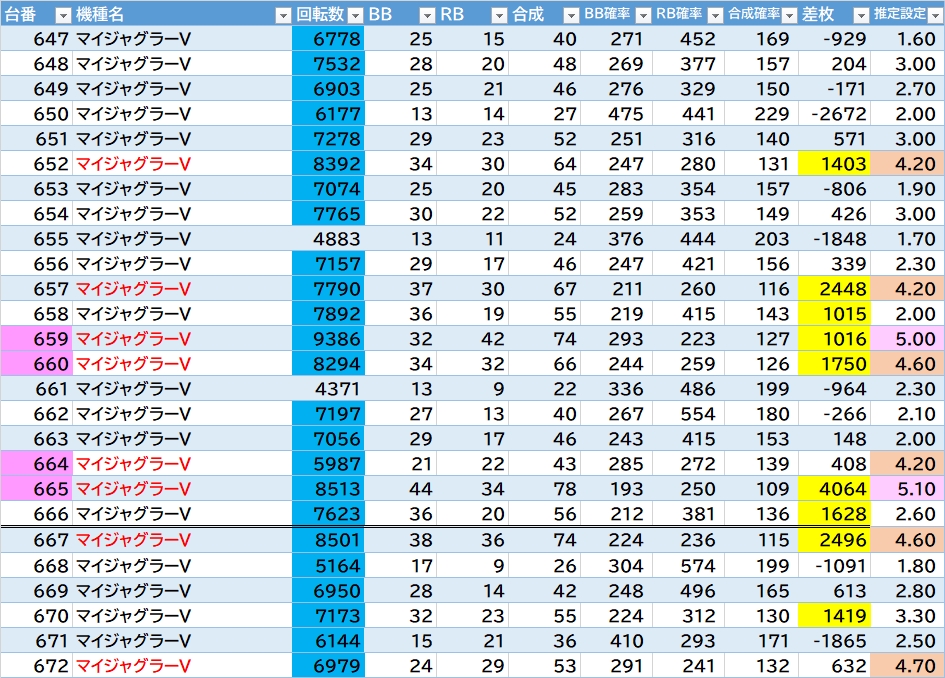This screenshot has width=945, height=678.
Task: Select 合成 cell 78 in row 665
Action: (x=545, y=489)
